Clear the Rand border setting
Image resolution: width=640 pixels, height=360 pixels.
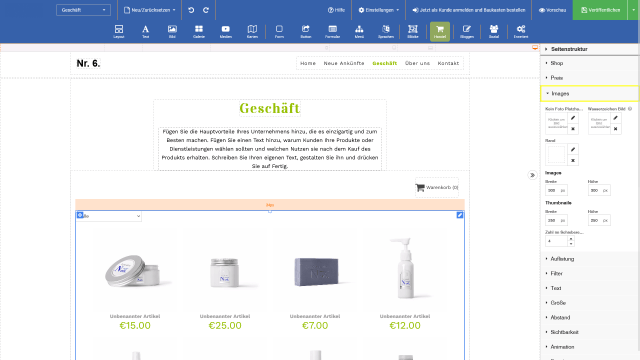pos(573,160)
